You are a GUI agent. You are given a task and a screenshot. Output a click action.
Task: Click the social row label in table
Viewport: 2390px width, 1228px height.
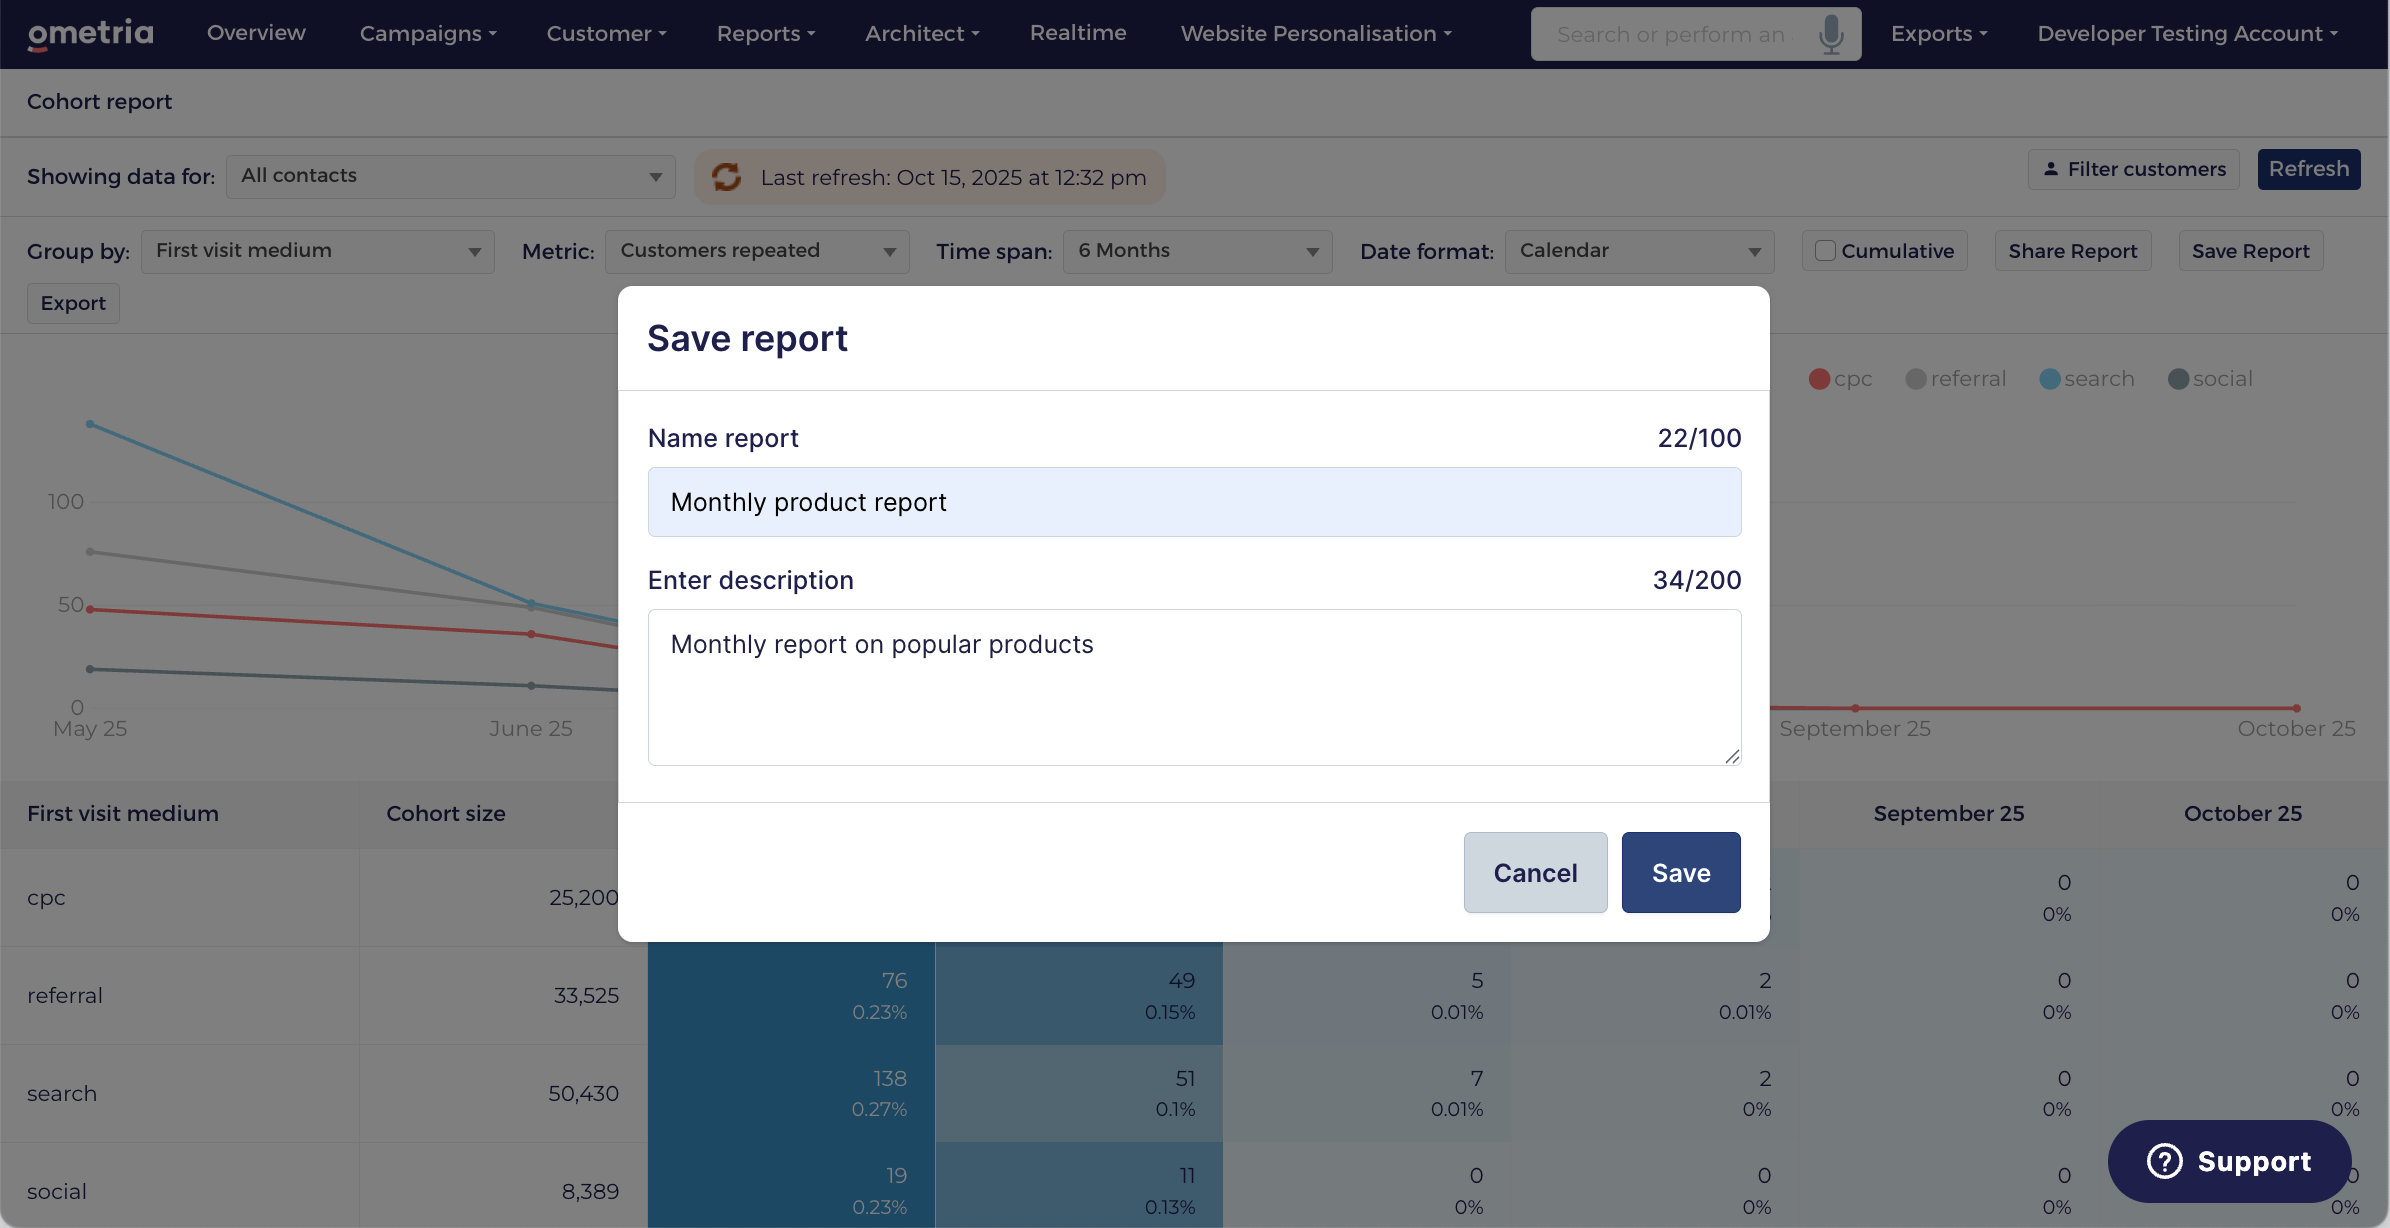pos(57,1192)
